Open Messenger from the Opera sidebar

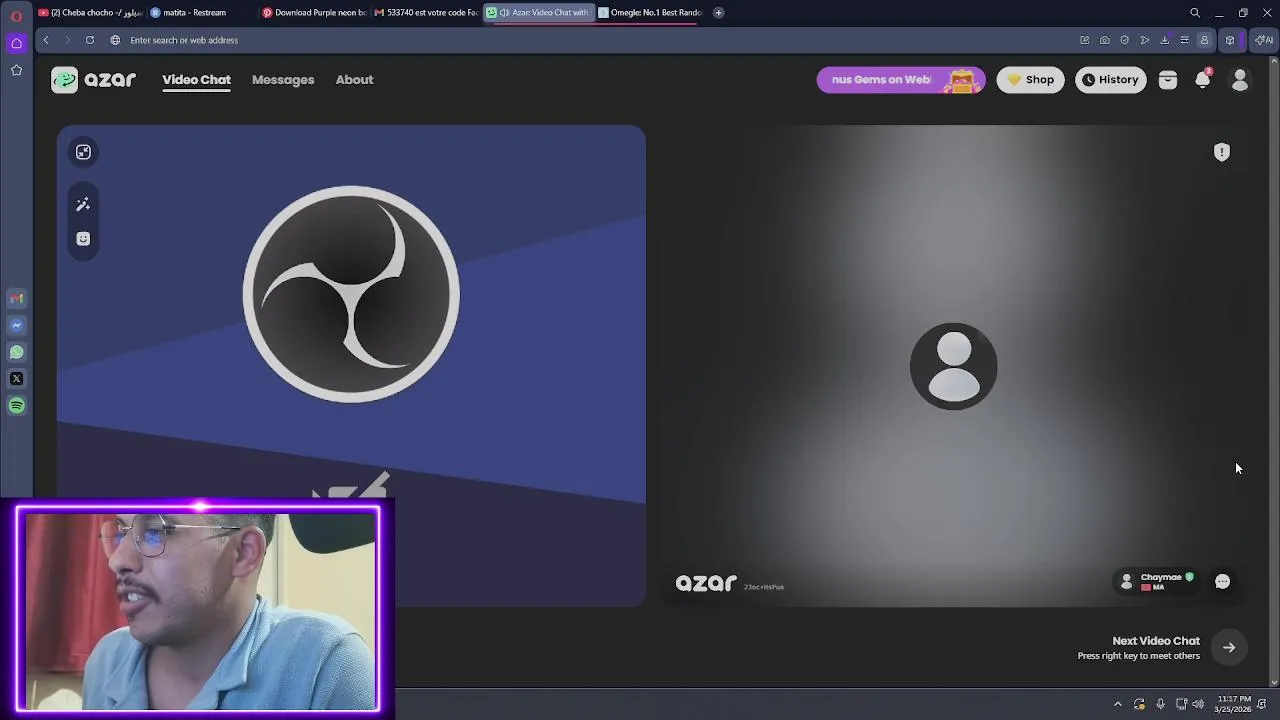(16, 325)
